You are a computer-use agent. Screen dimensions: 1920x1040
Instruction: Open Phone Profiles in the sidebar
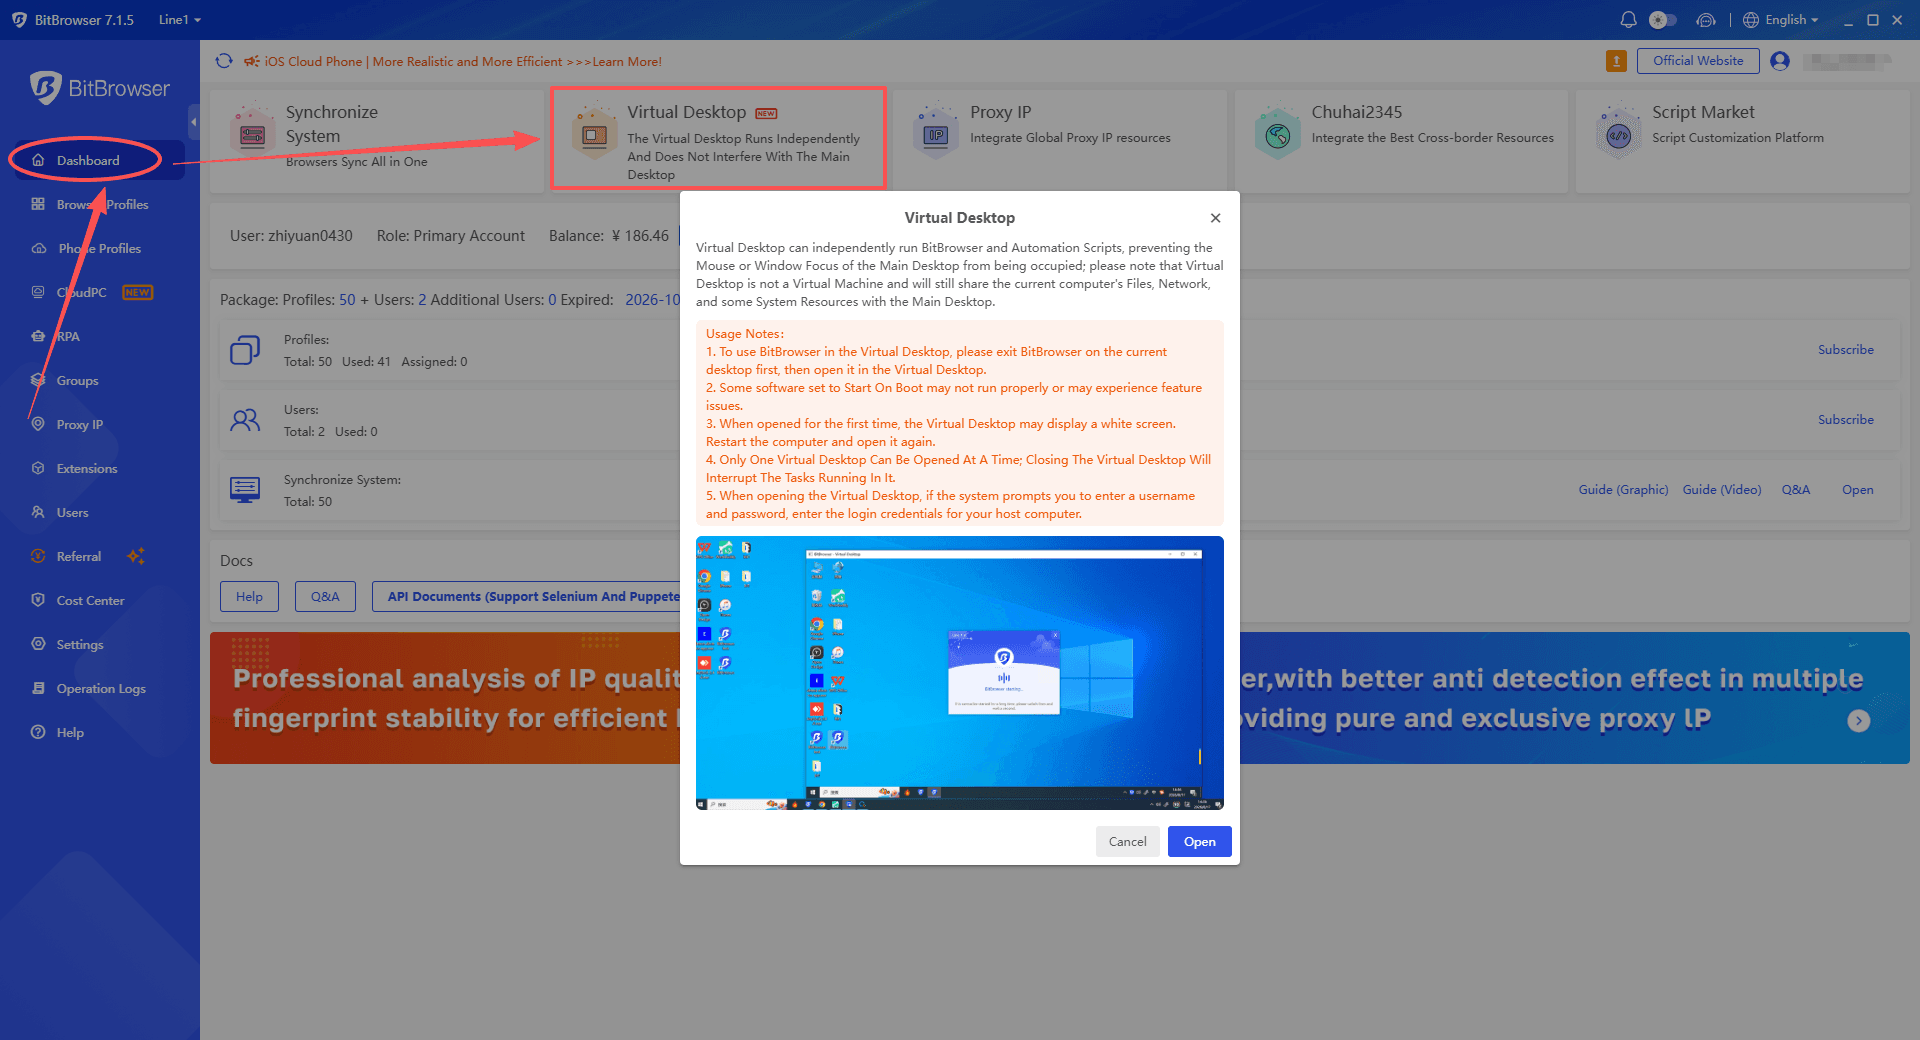99,248
